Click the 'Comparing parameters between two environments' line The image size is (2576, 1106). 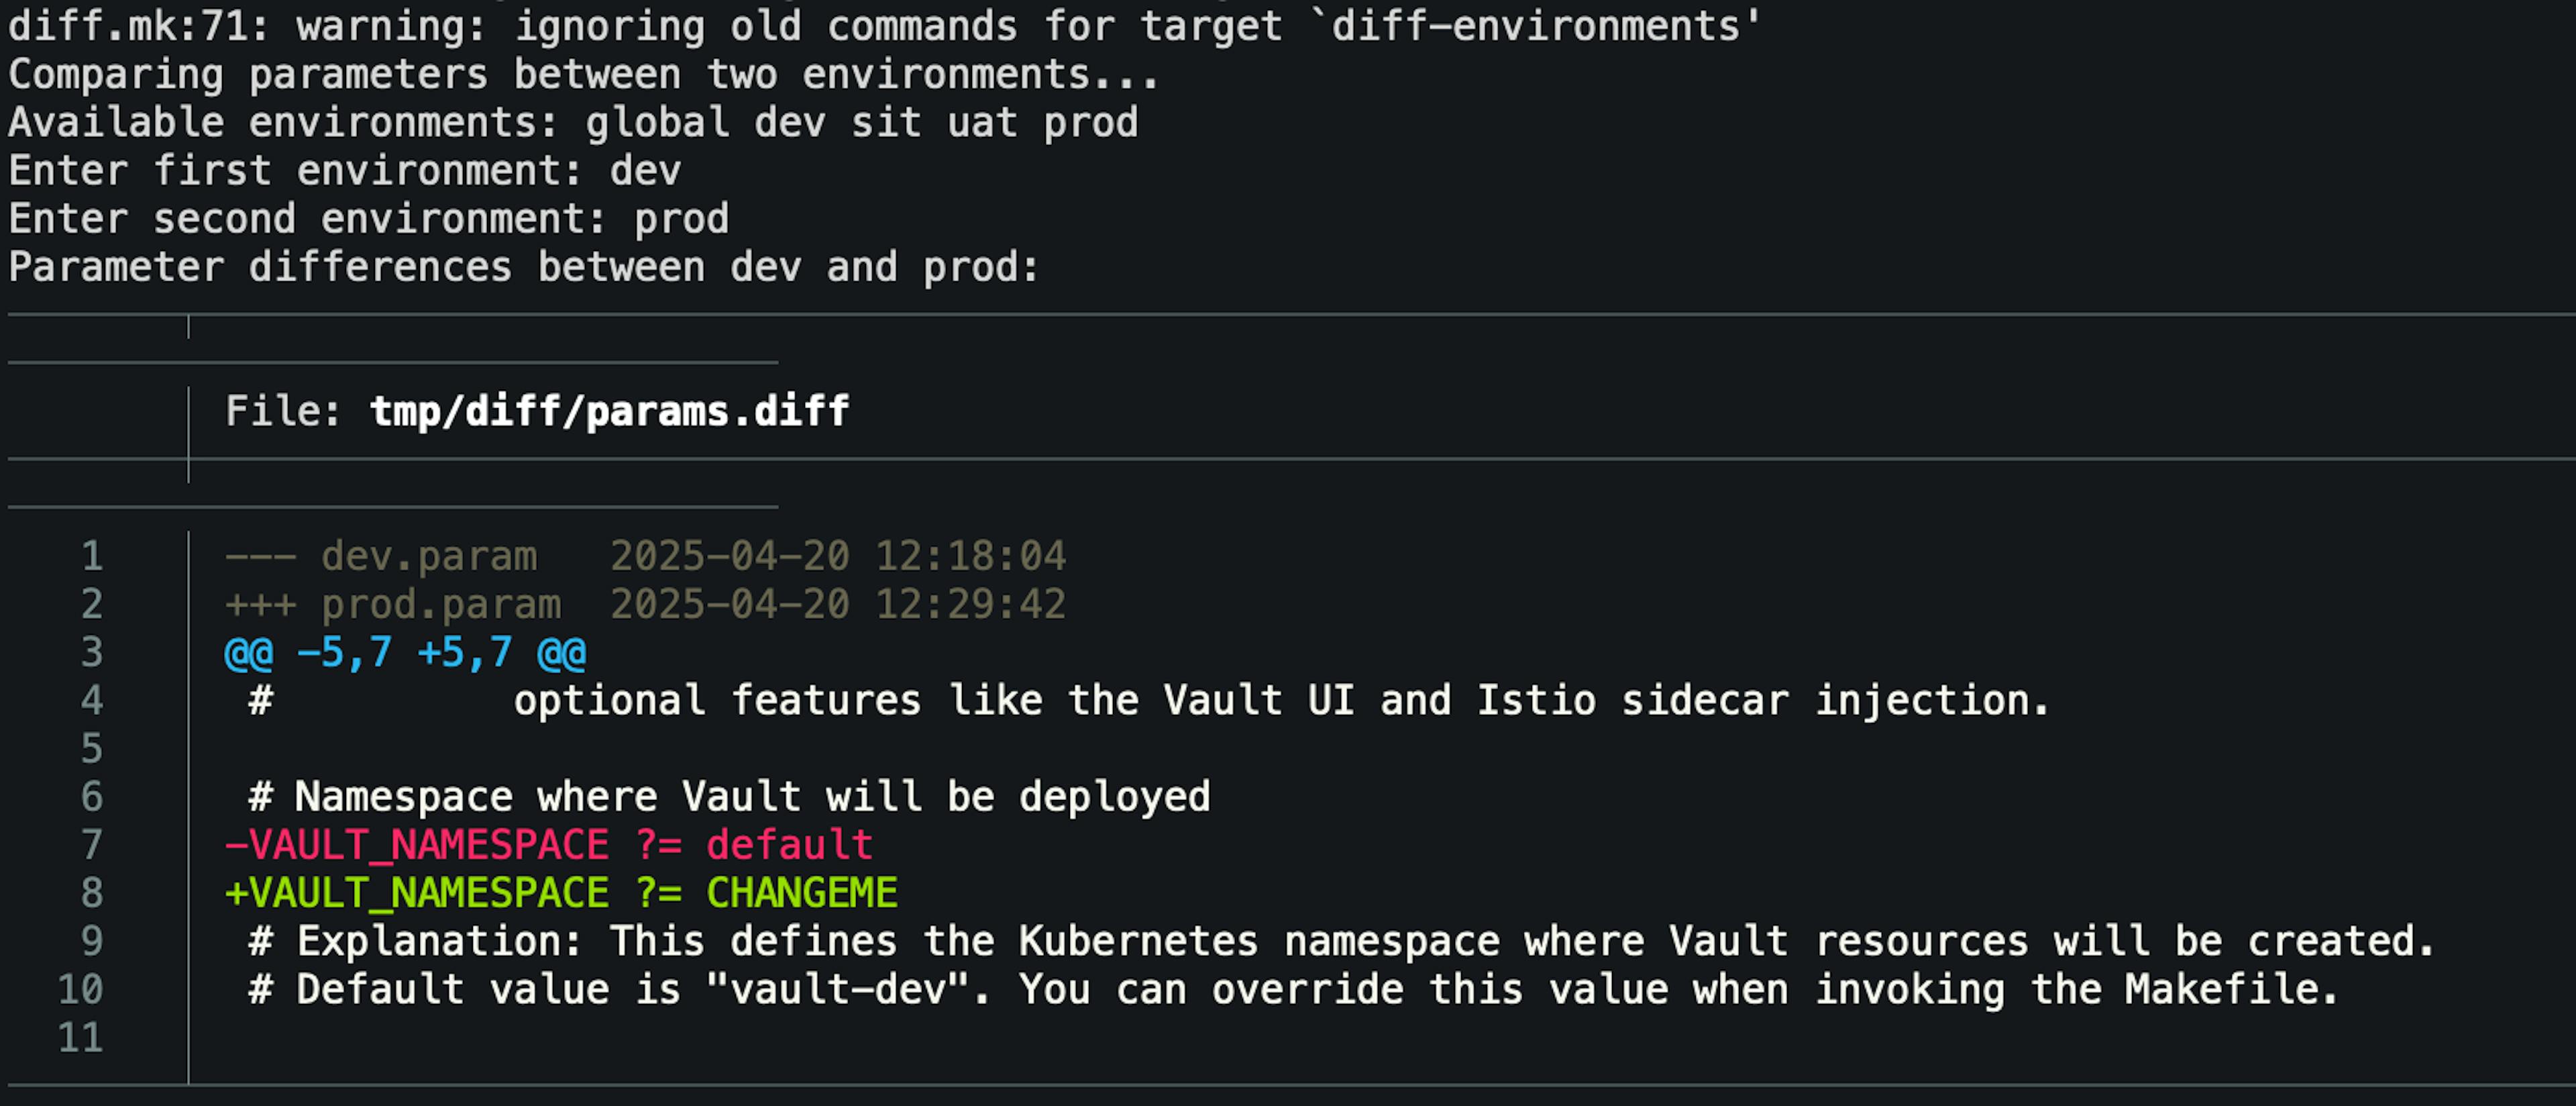[583, 74]
